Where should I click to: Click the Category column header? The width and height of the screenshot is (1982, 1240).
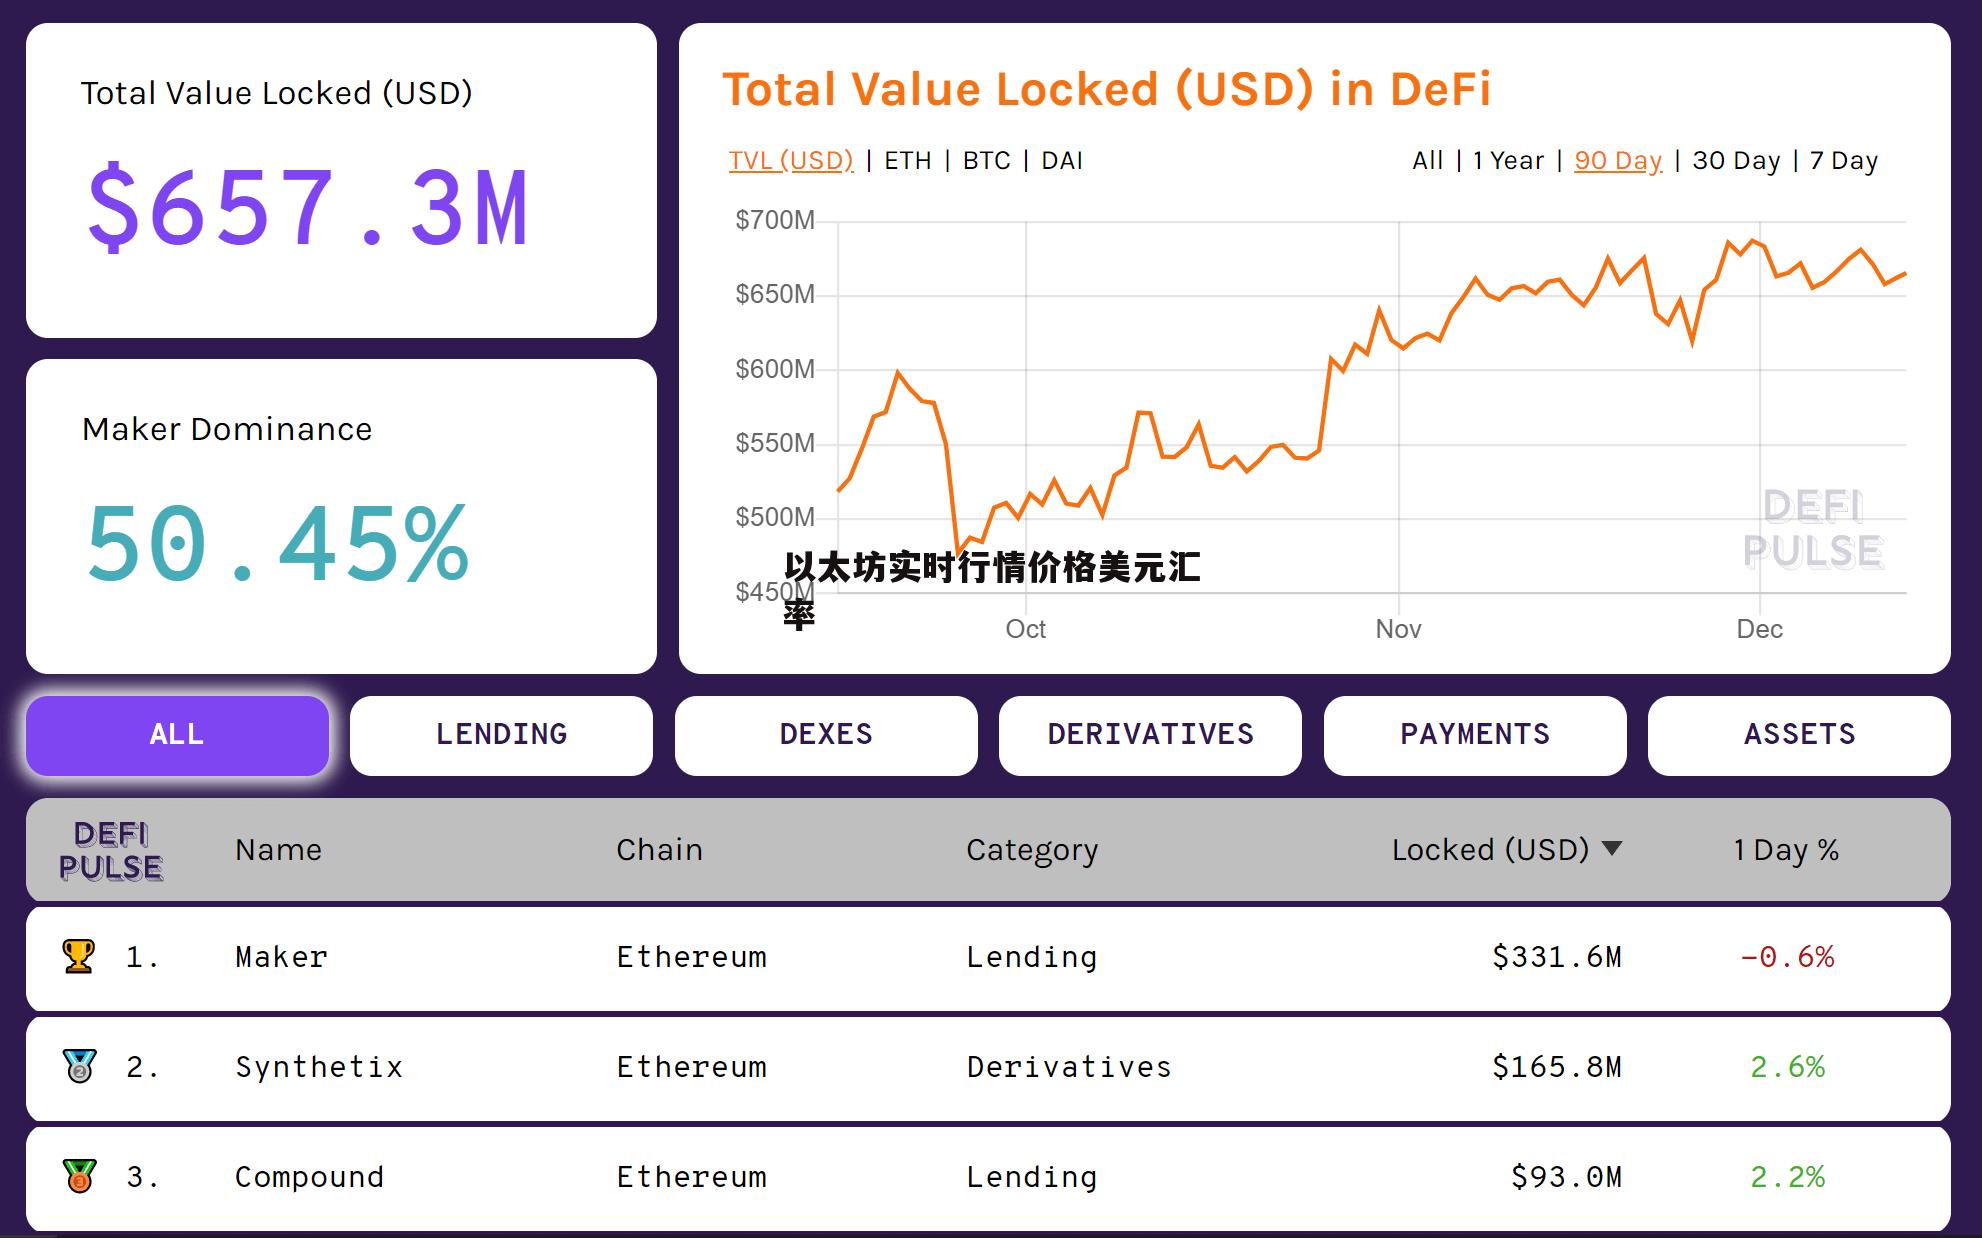(1032, 851)
